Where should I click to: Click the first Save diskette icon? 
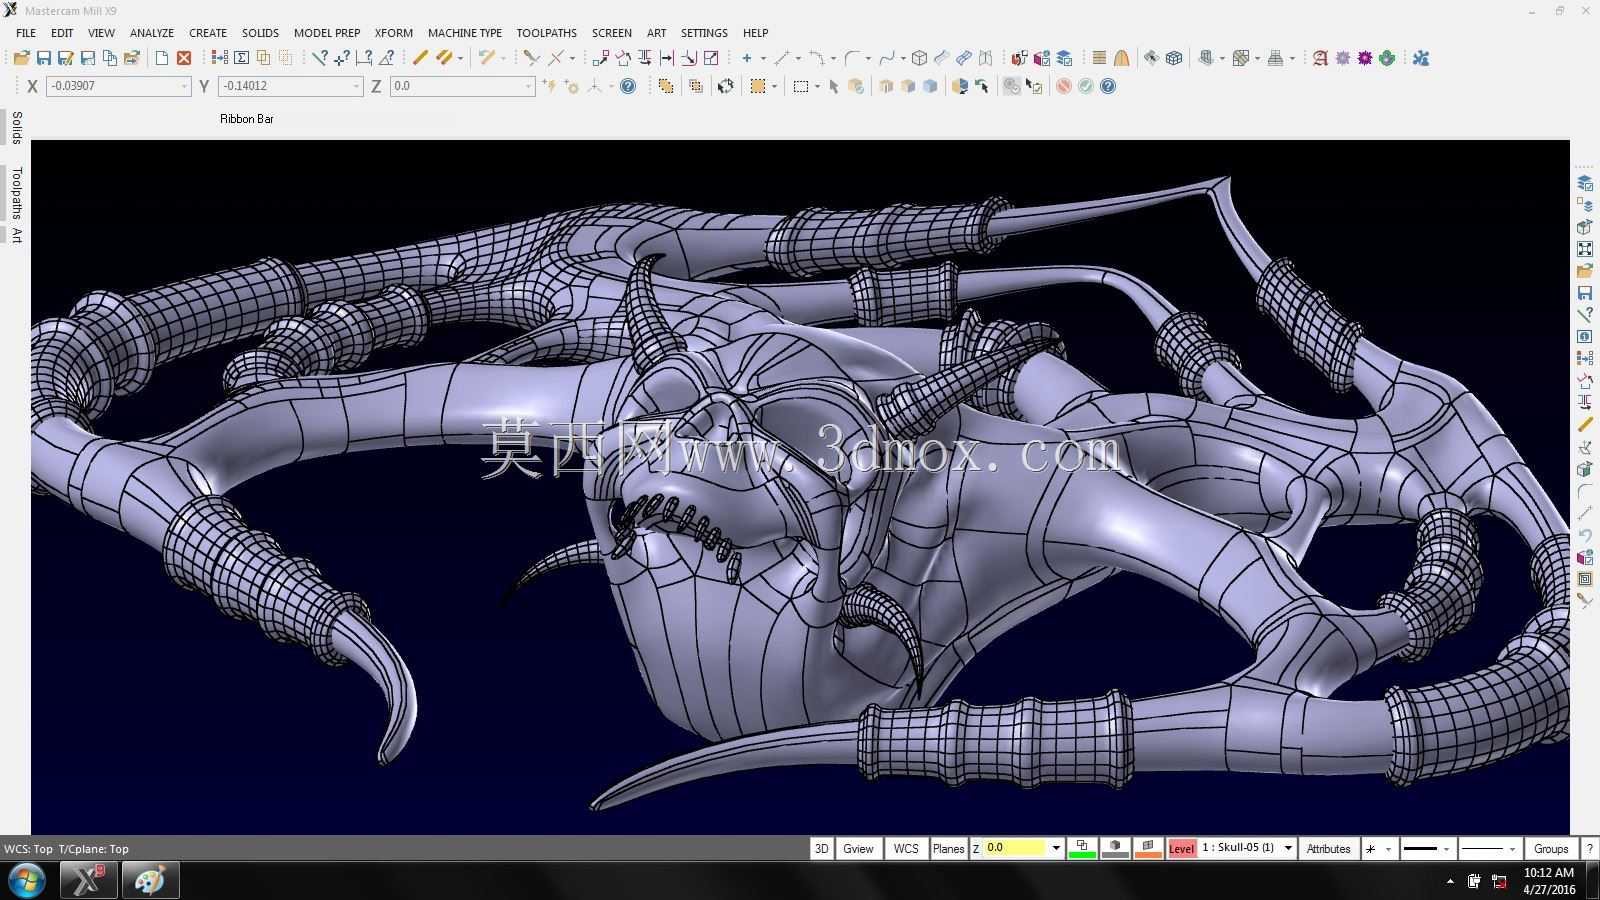point(43,58)
